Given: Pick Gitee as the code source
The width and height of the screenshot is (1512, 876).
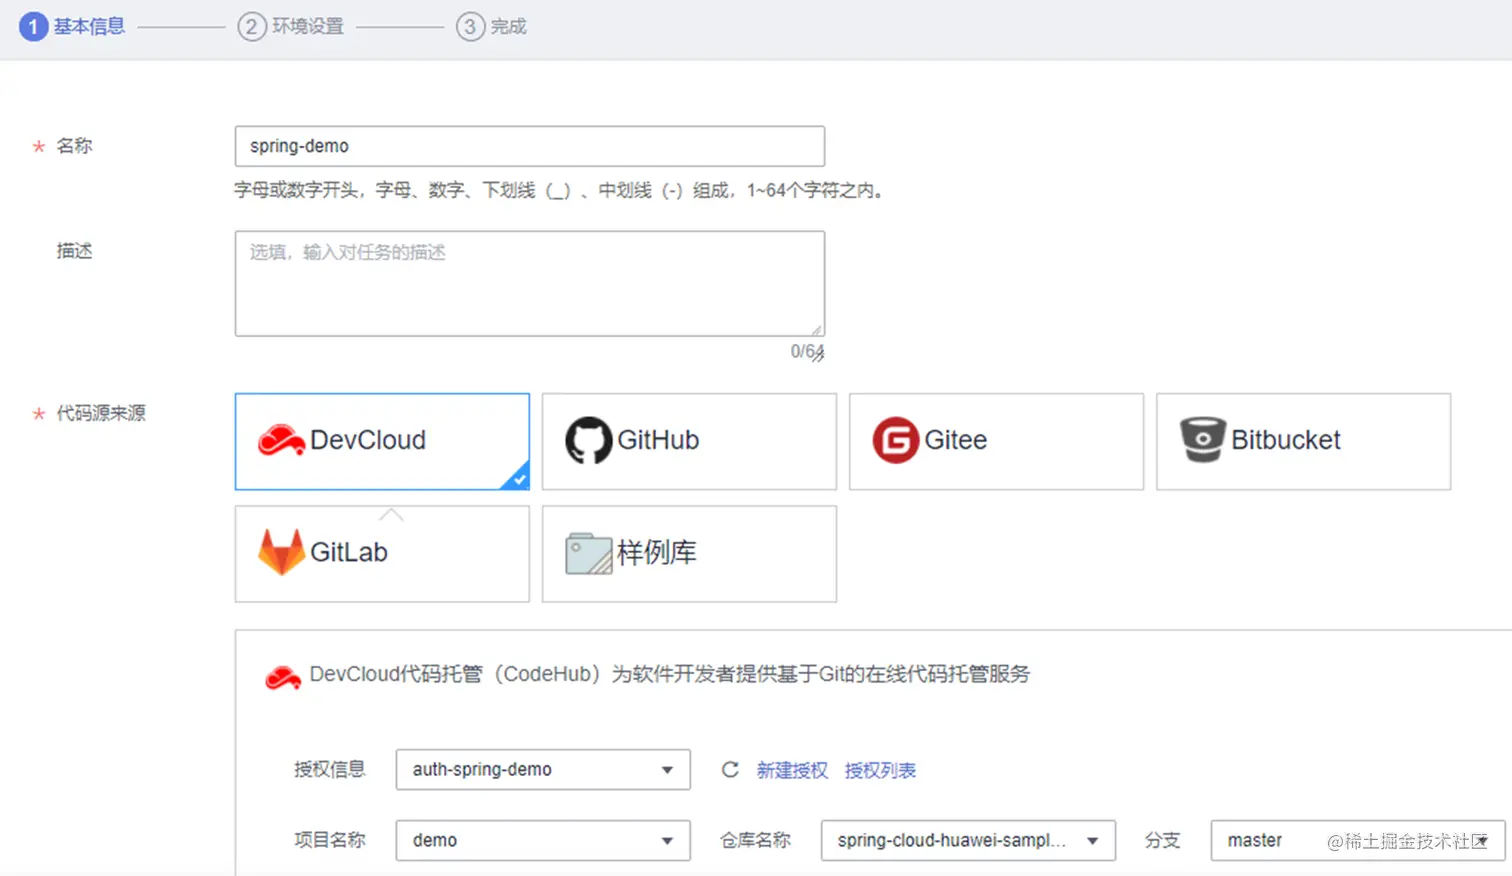Looking at the screenshot, I should point(996,441).
